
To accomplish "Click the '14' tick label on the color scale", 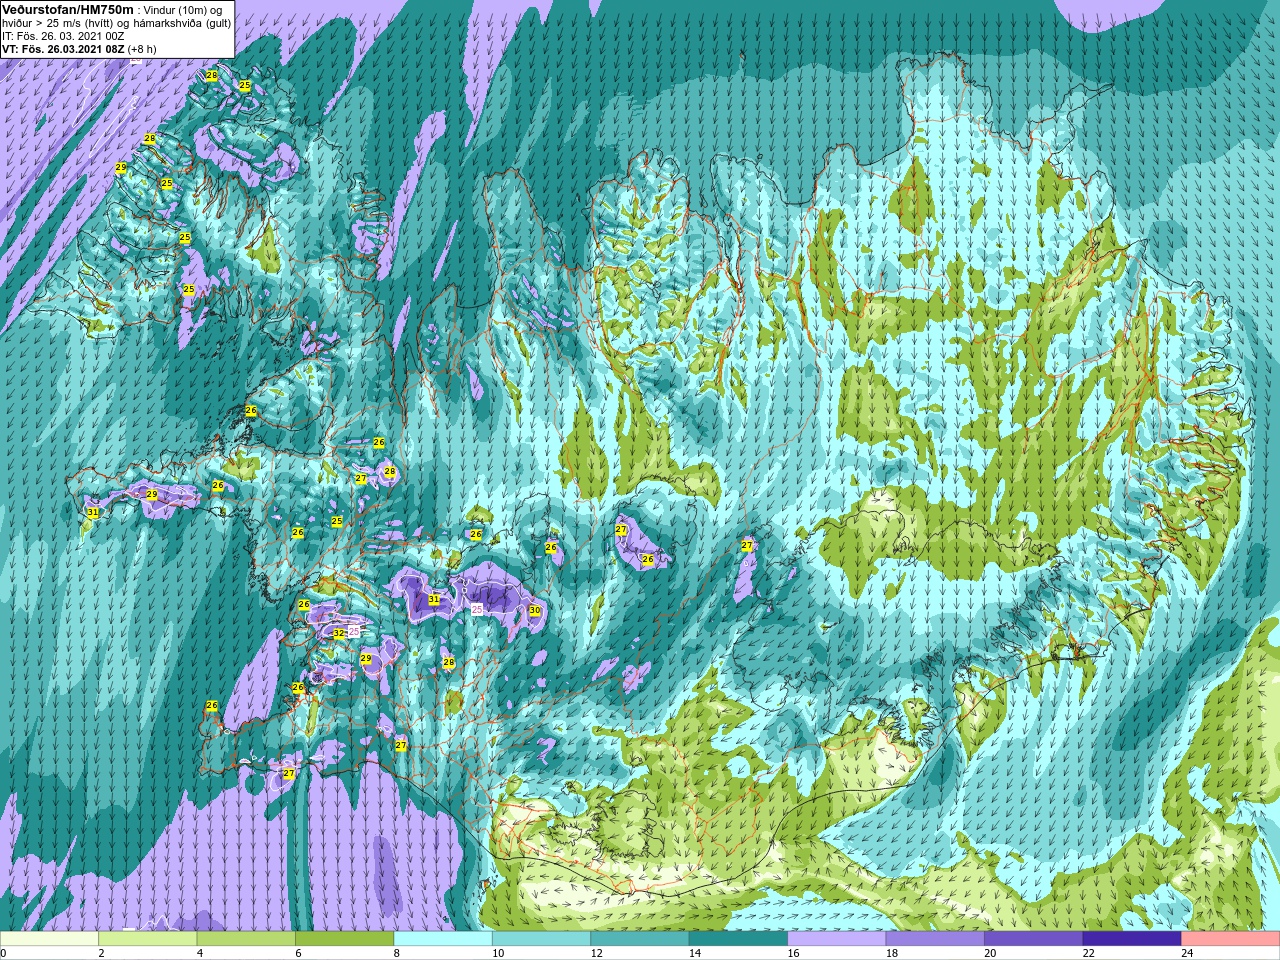I will [x=695, y=953].
